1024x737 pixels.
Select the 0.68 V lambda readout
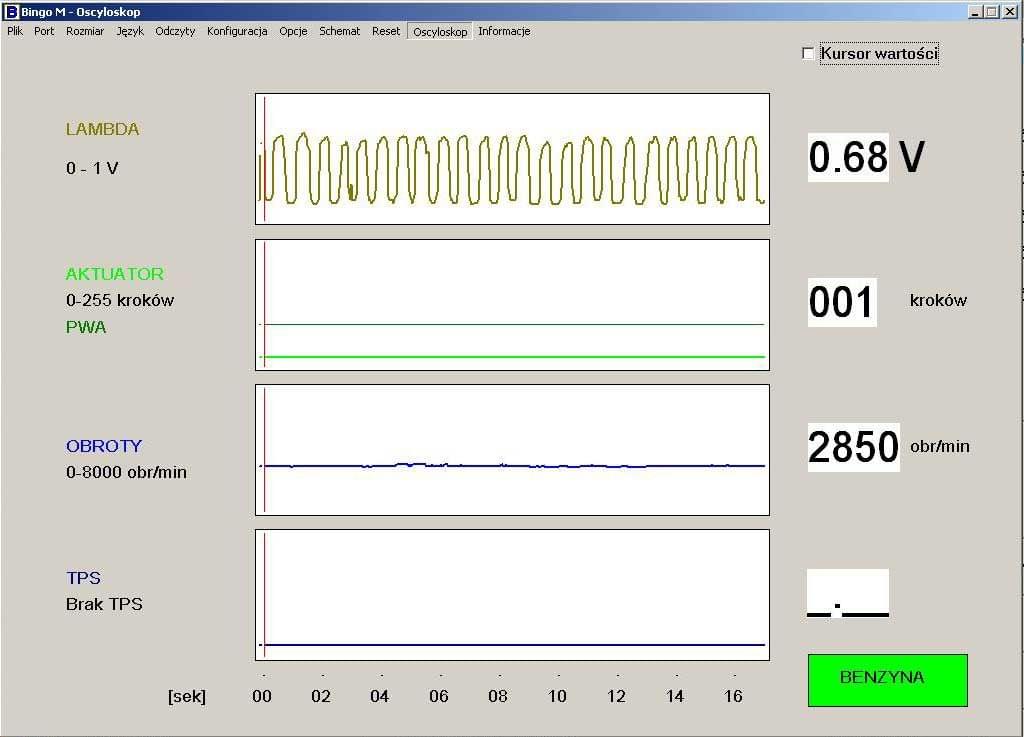[x=848, y=158]
